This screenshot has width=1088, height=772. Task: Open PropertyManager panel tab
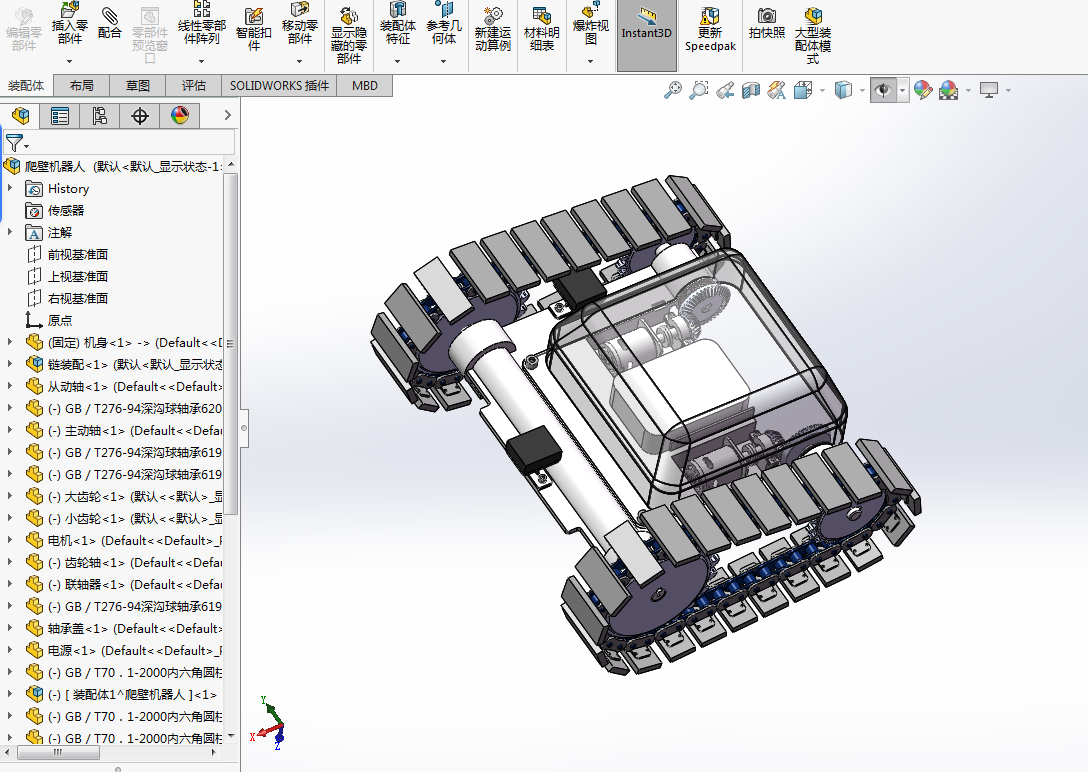[x=60, y=116]
